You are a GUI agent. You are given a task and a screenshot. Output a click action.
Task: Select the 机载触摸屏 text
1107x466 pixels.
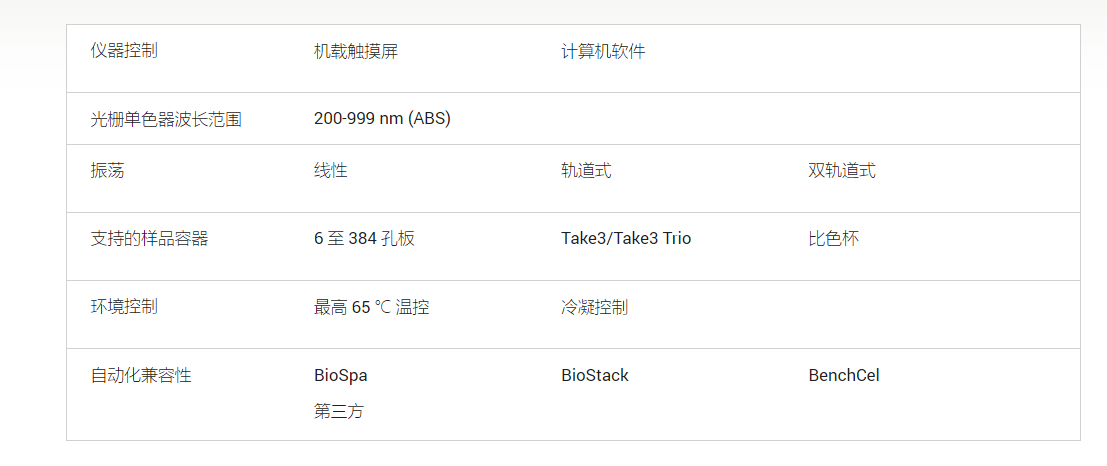click(356, 52)
